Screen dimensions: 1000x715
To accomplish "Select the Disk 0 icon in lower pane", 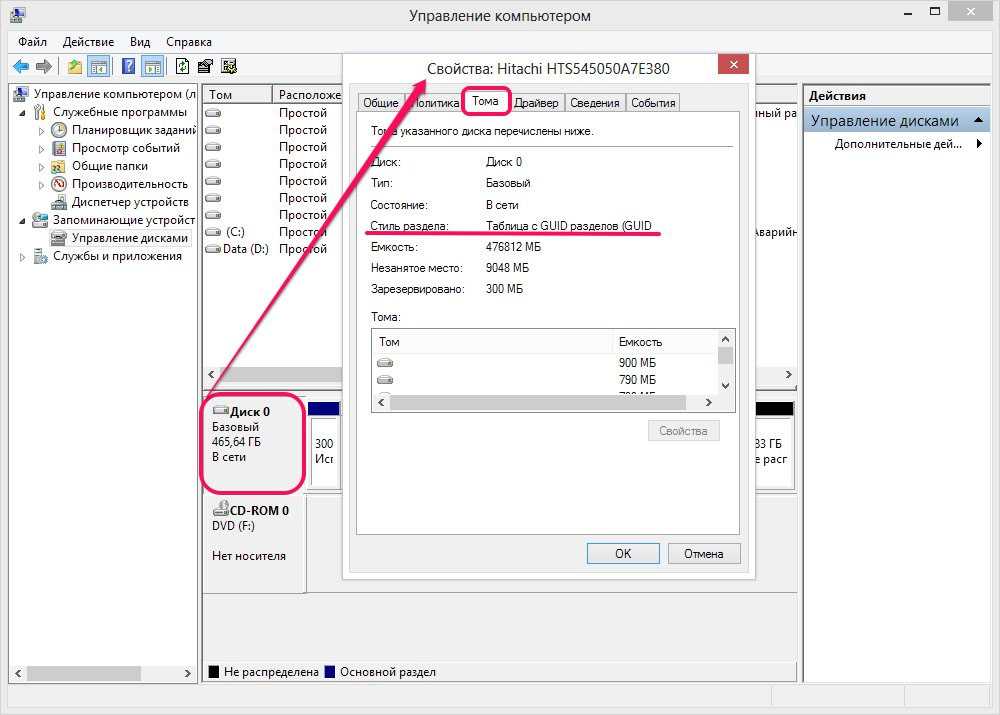I will pos(220,411).
